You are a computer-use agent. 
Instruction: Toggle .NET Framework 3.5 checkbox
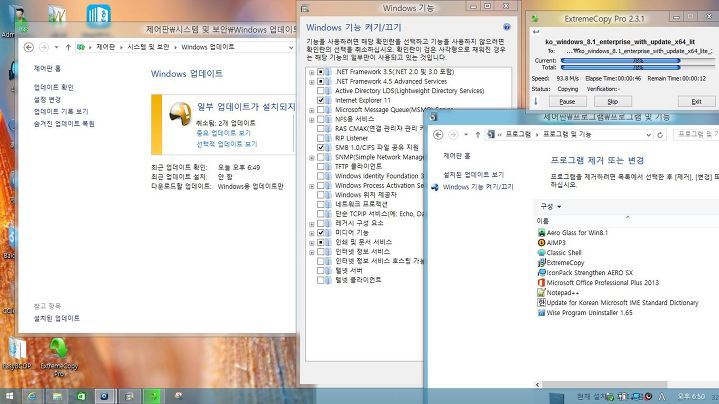pos(321,72)
